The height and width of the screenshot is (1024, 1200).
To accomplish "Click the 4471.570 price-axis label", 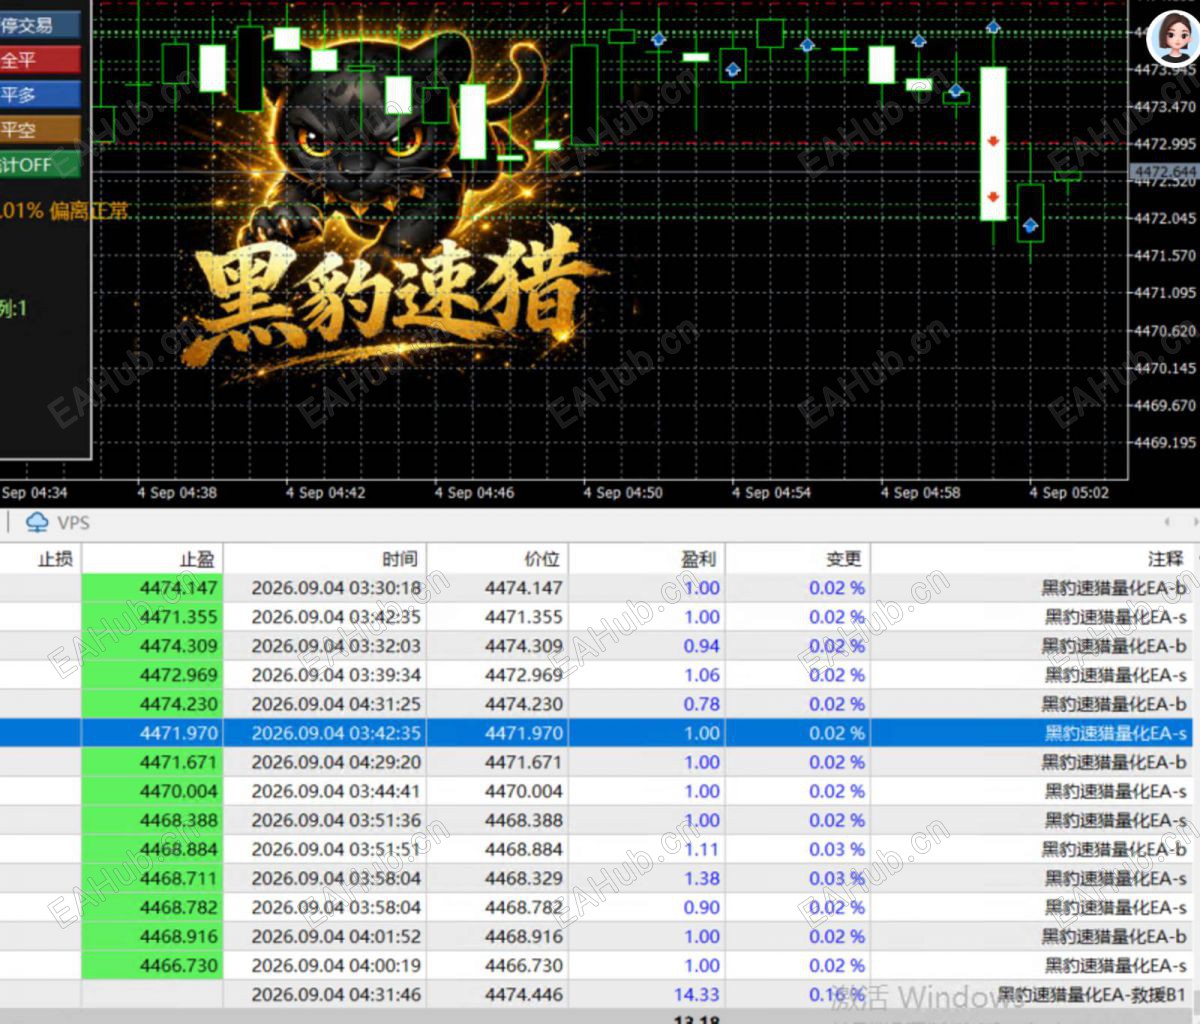I will (x=1166, y=255).
